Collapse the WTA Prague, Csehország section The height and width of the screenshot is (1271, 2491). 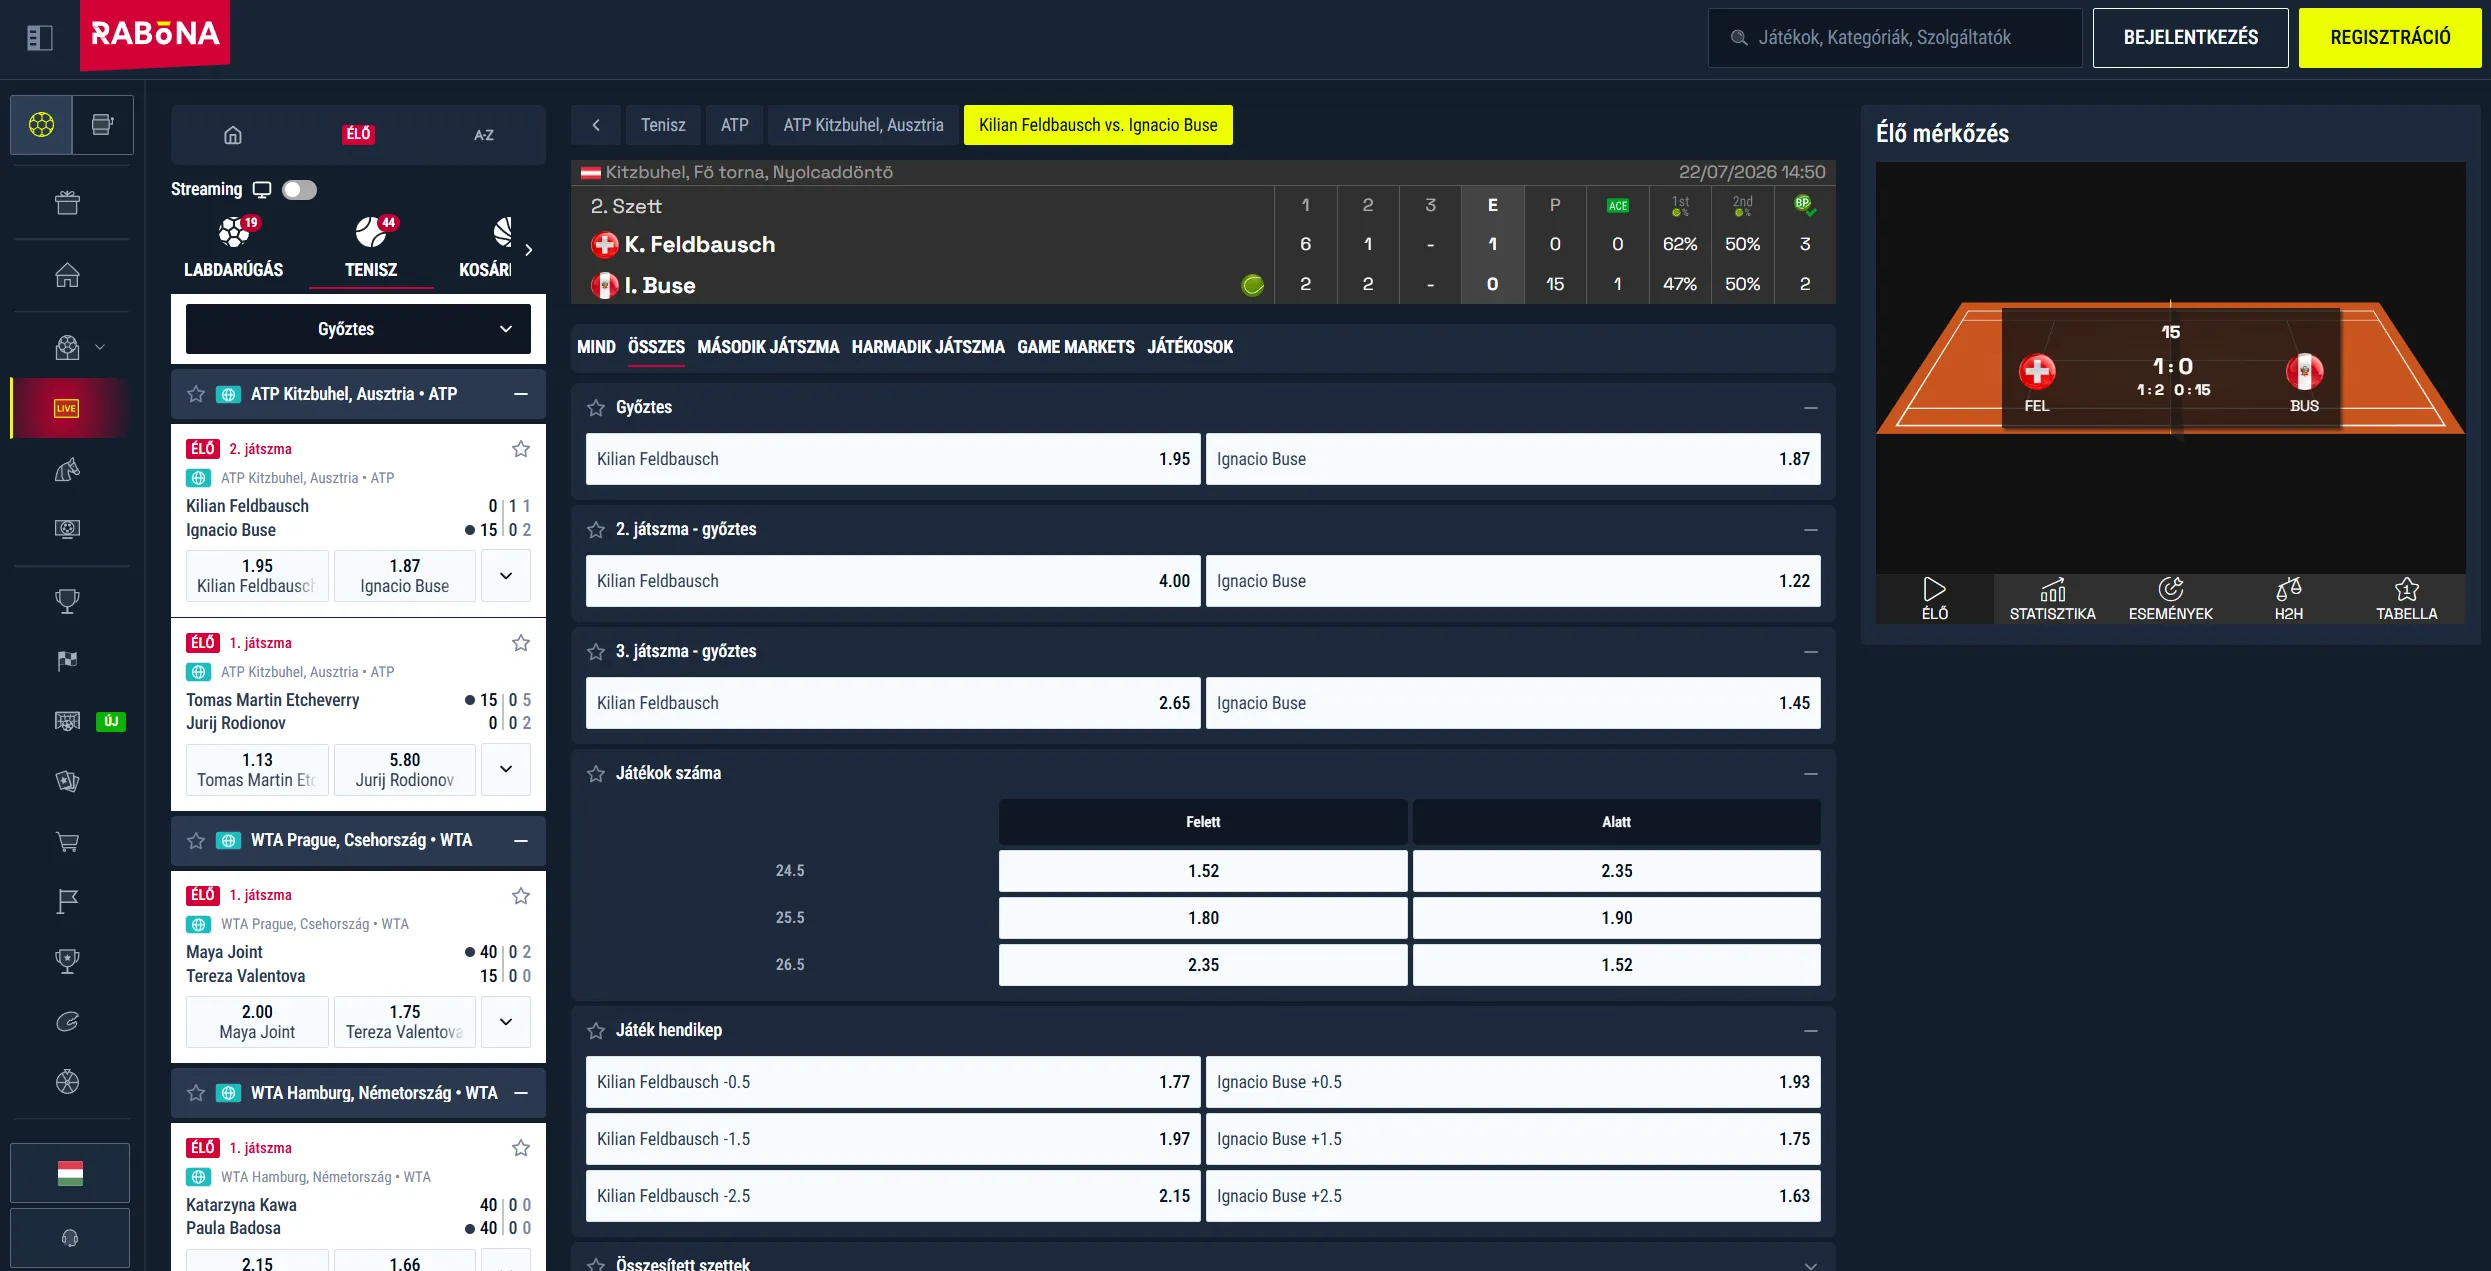pyautogui.click(x=521, y=841)
